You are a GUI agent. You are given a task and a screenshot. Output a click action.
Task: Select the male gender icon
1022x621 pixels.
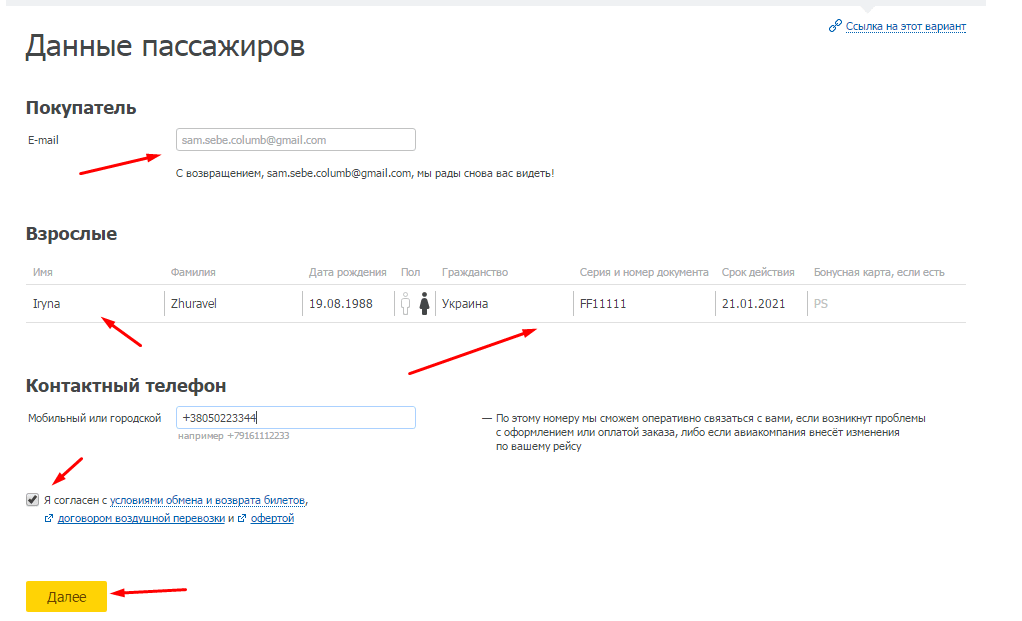tap(405, 304)
